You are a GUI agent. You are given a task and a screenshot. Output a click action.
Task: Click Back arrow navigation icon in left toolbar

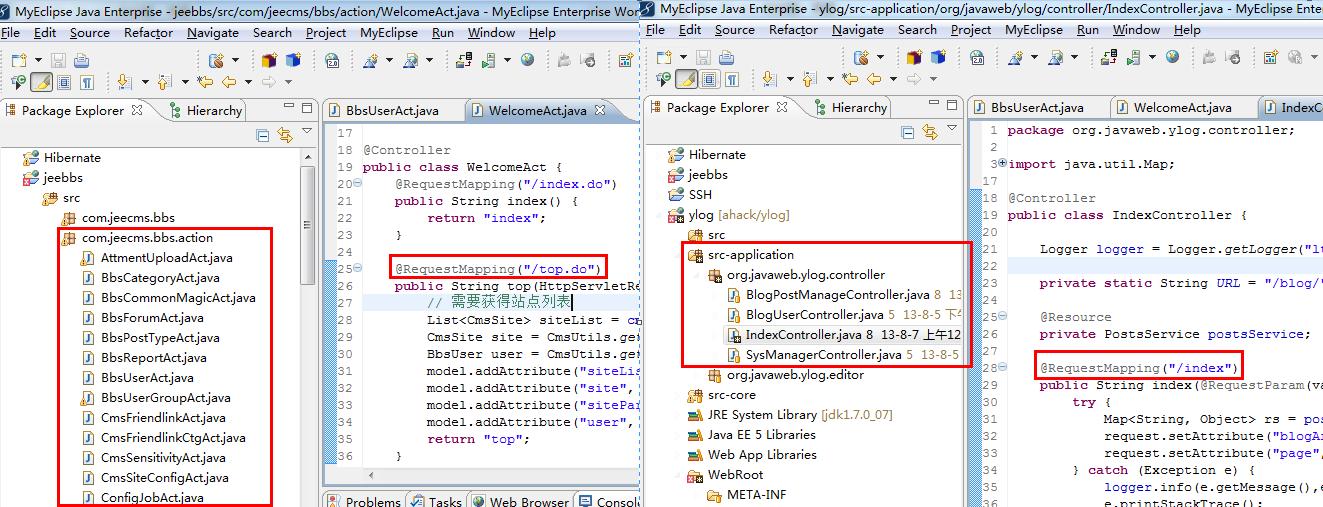(x=229, y=82)
